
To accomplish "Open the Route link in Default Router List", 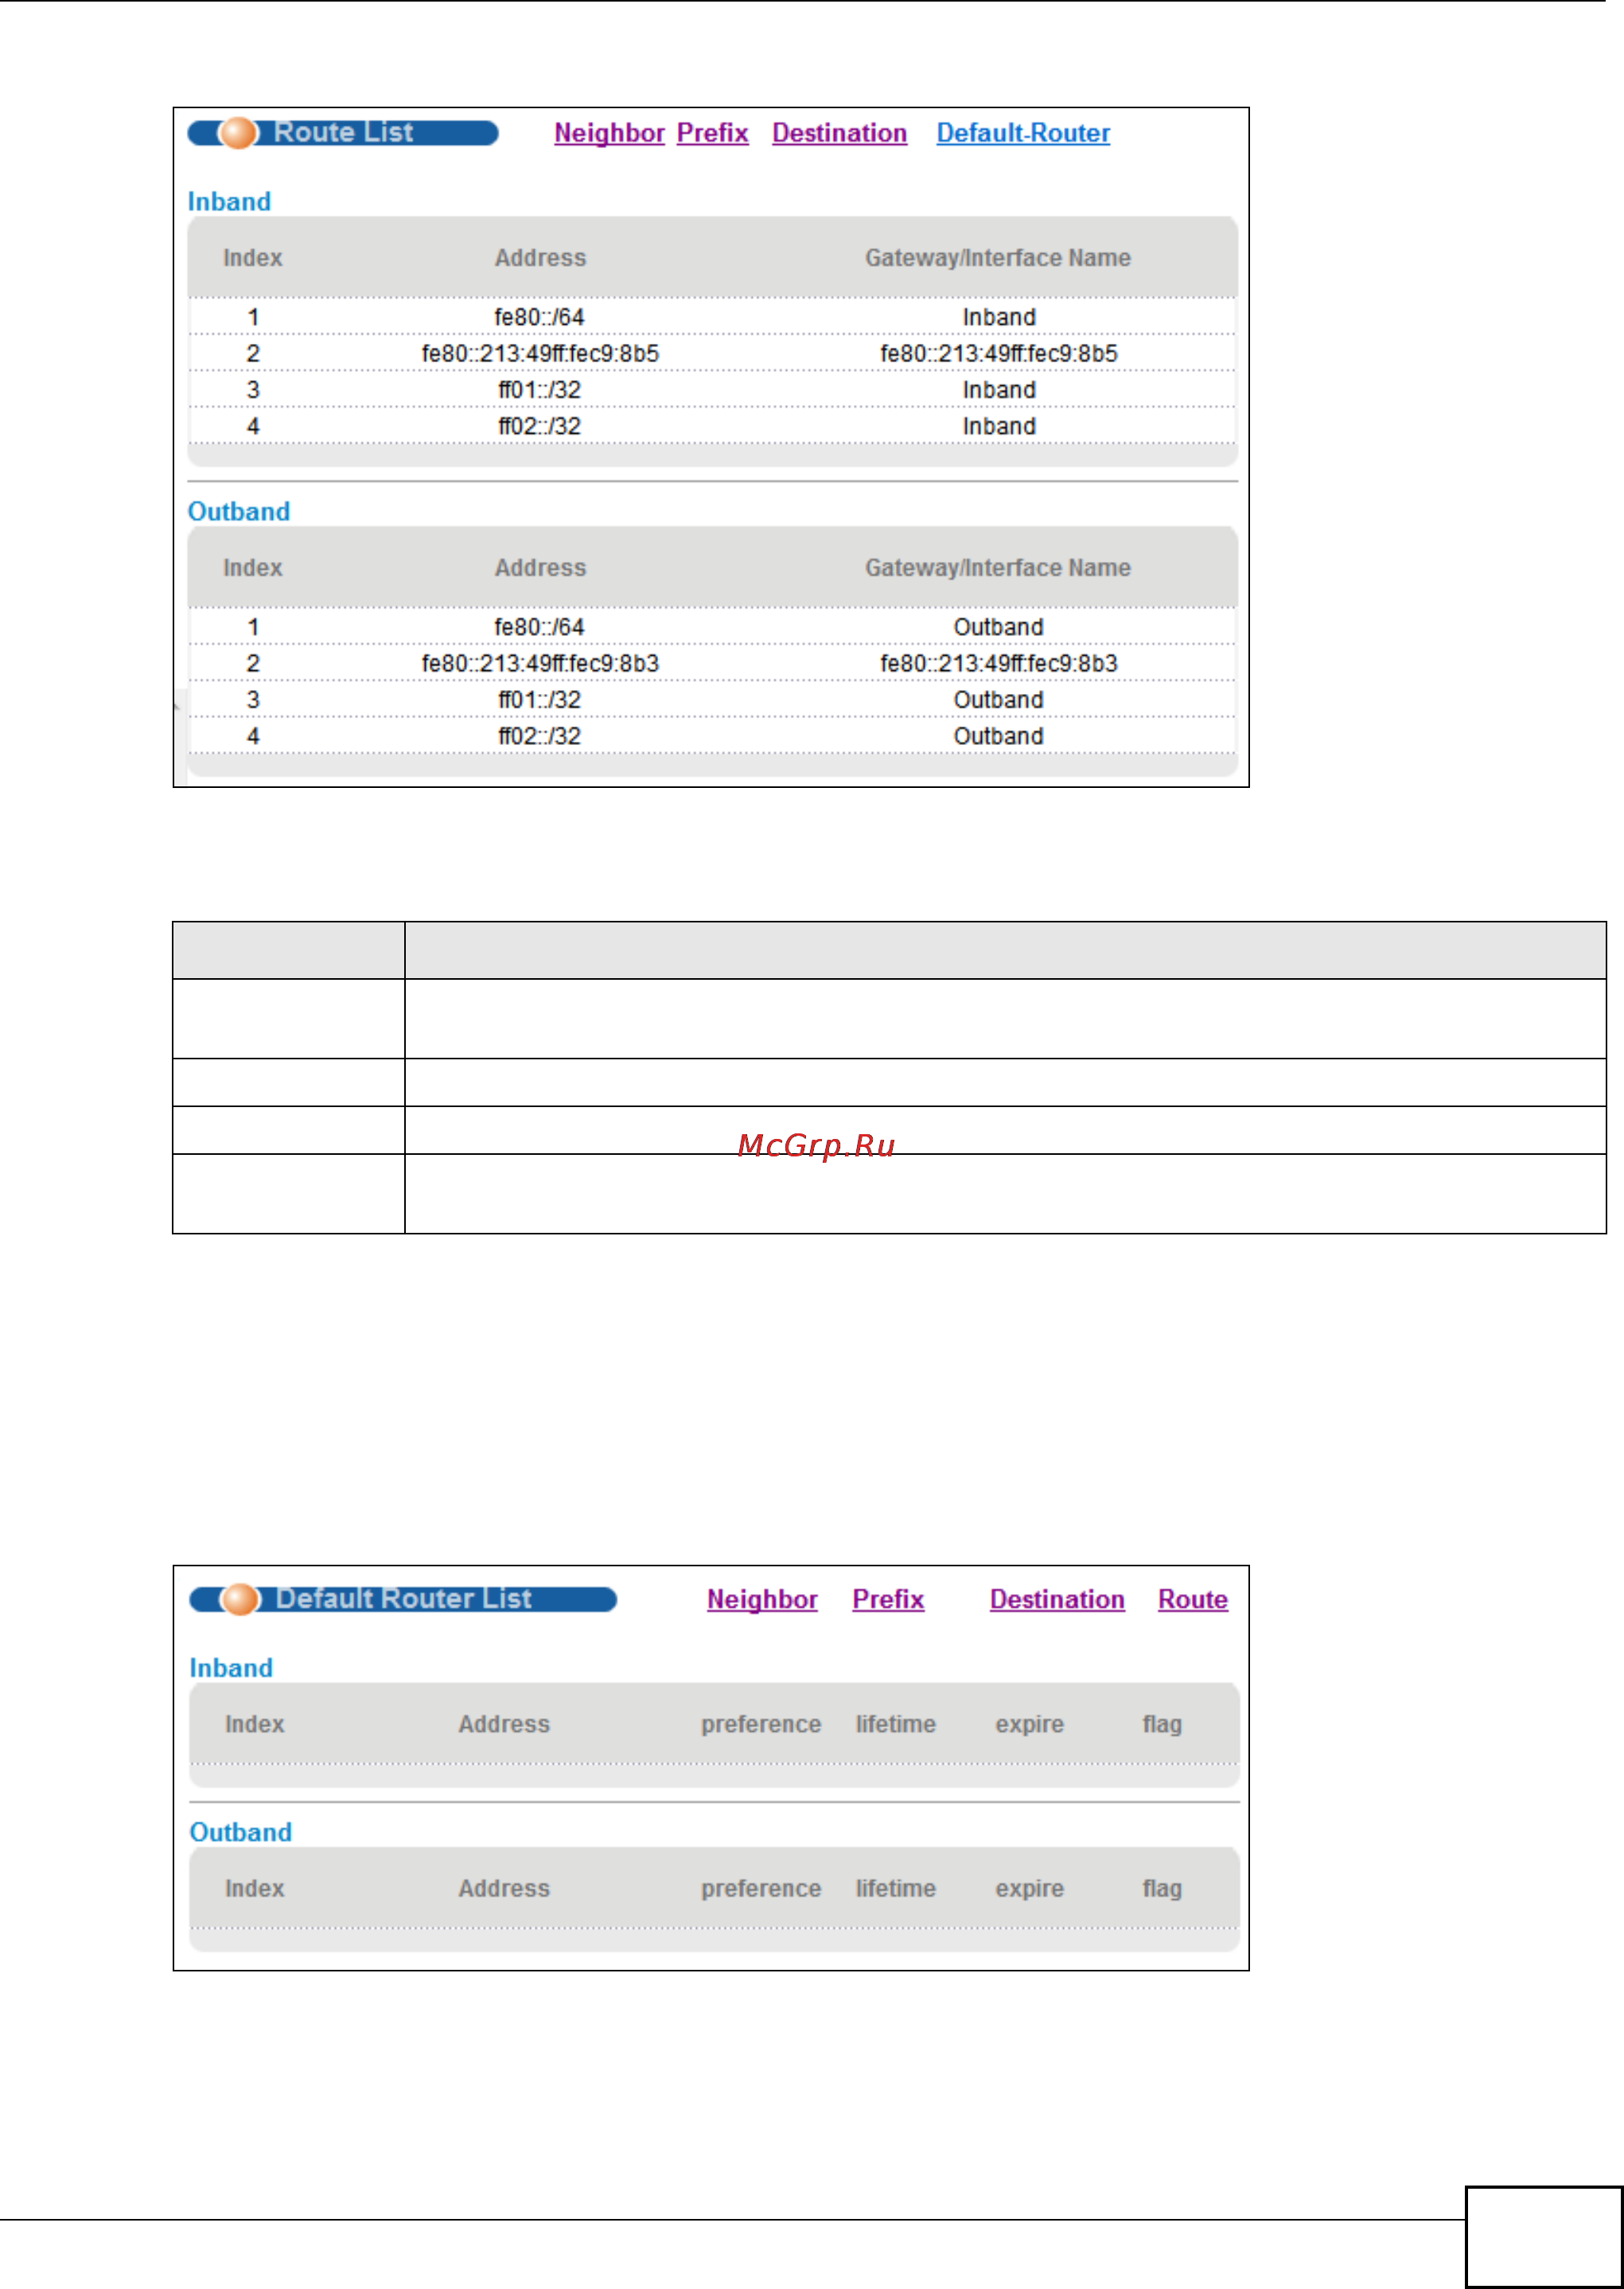I will point(1192,1599).
